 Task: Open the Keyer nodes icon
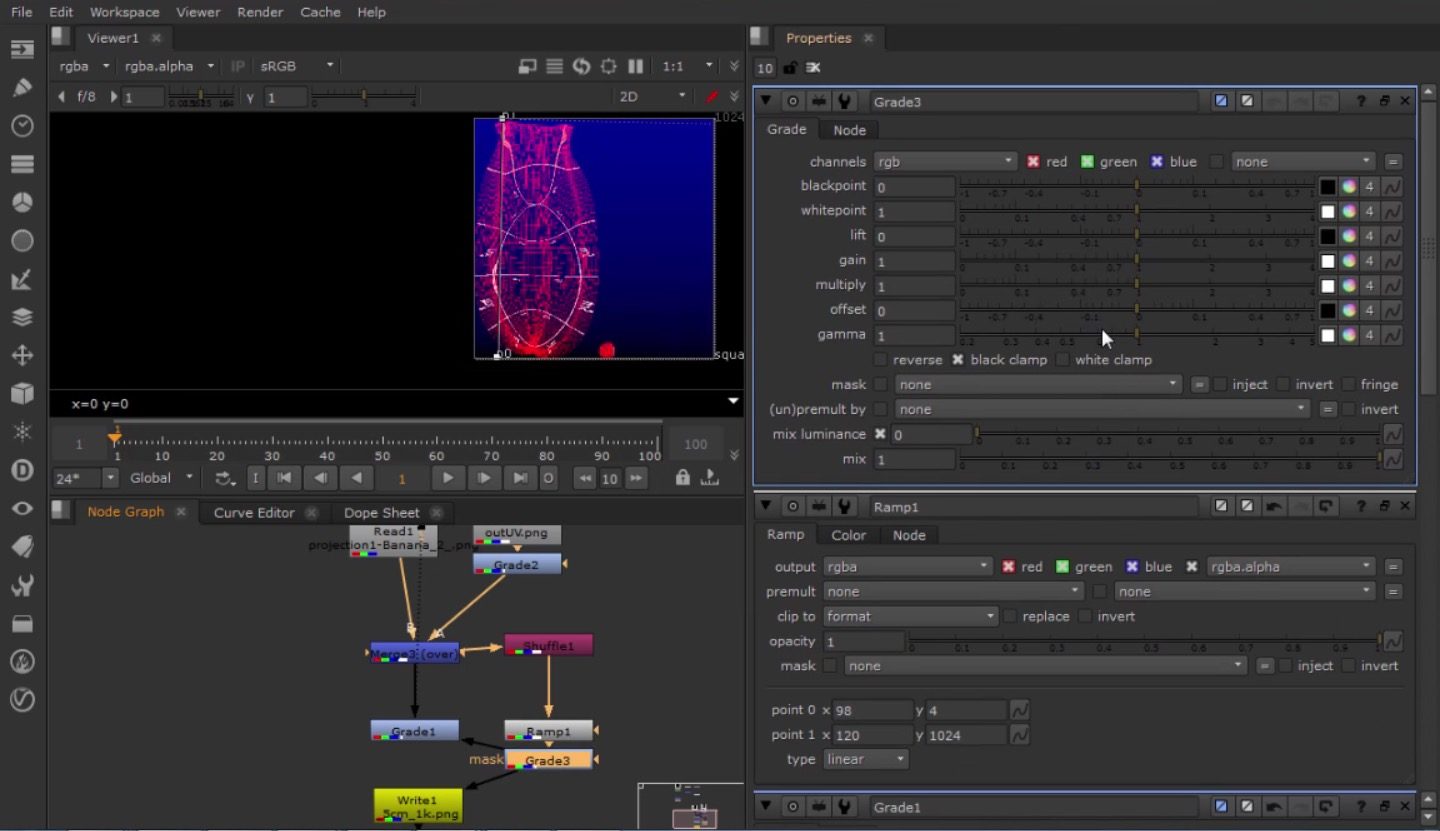[x=22, y=280]
